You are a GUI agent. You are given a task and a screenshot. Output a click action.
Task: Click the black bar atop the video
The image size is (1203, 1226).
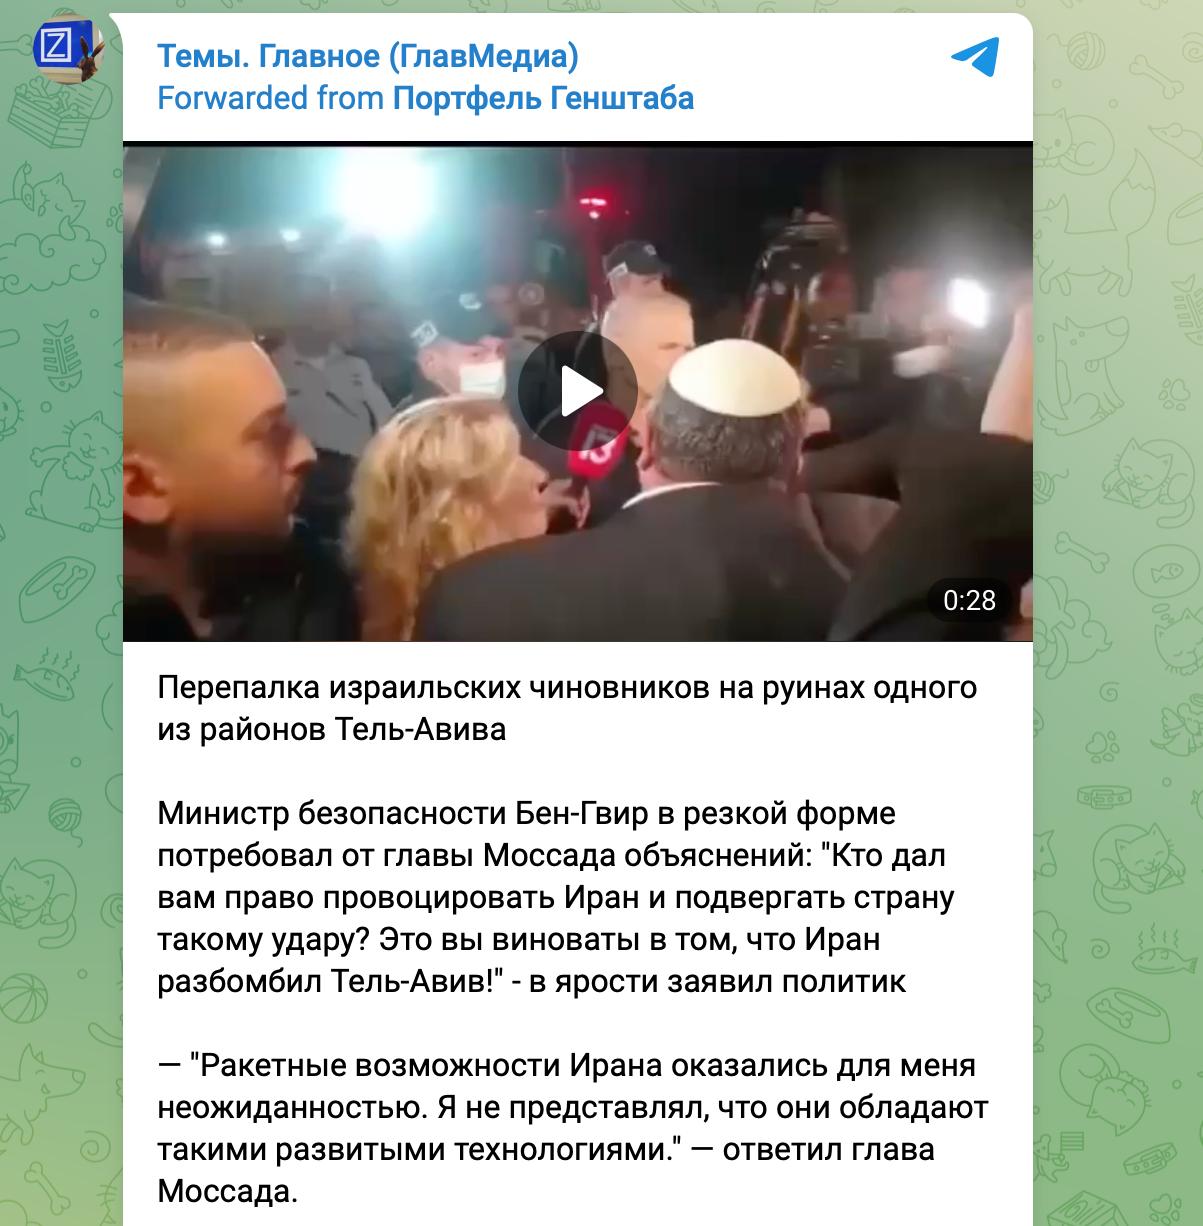[578, 148]
